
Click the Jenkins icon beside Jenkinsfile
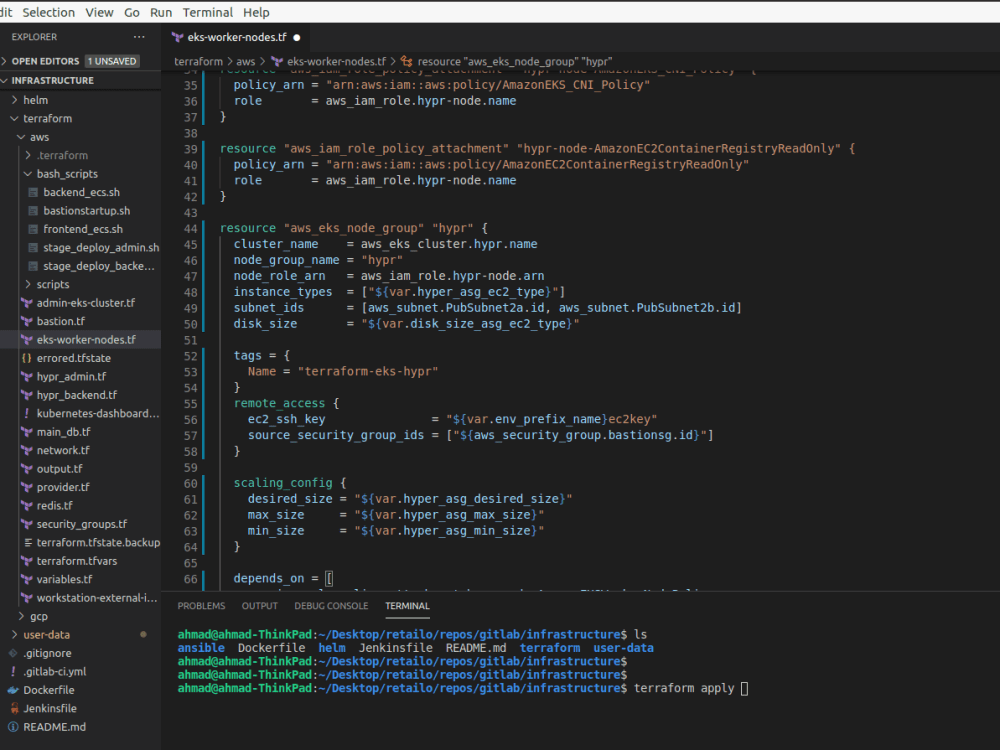pyautogui.click(x=16, y=708)
